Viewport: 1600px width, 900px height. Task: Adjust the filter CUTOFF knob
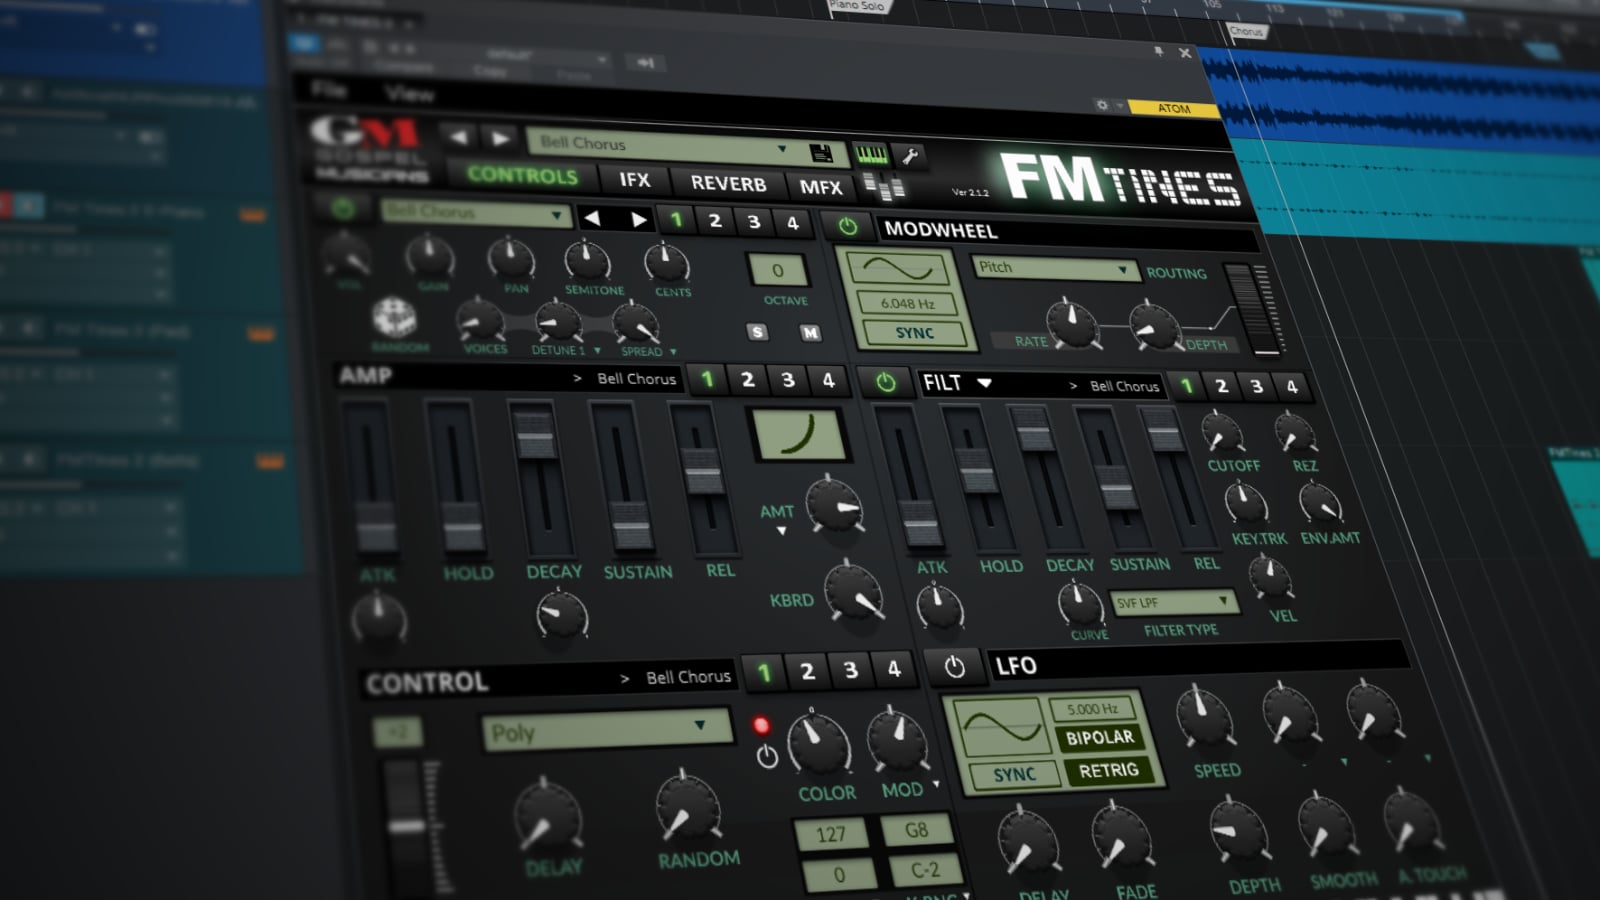tap(1222, 432)
